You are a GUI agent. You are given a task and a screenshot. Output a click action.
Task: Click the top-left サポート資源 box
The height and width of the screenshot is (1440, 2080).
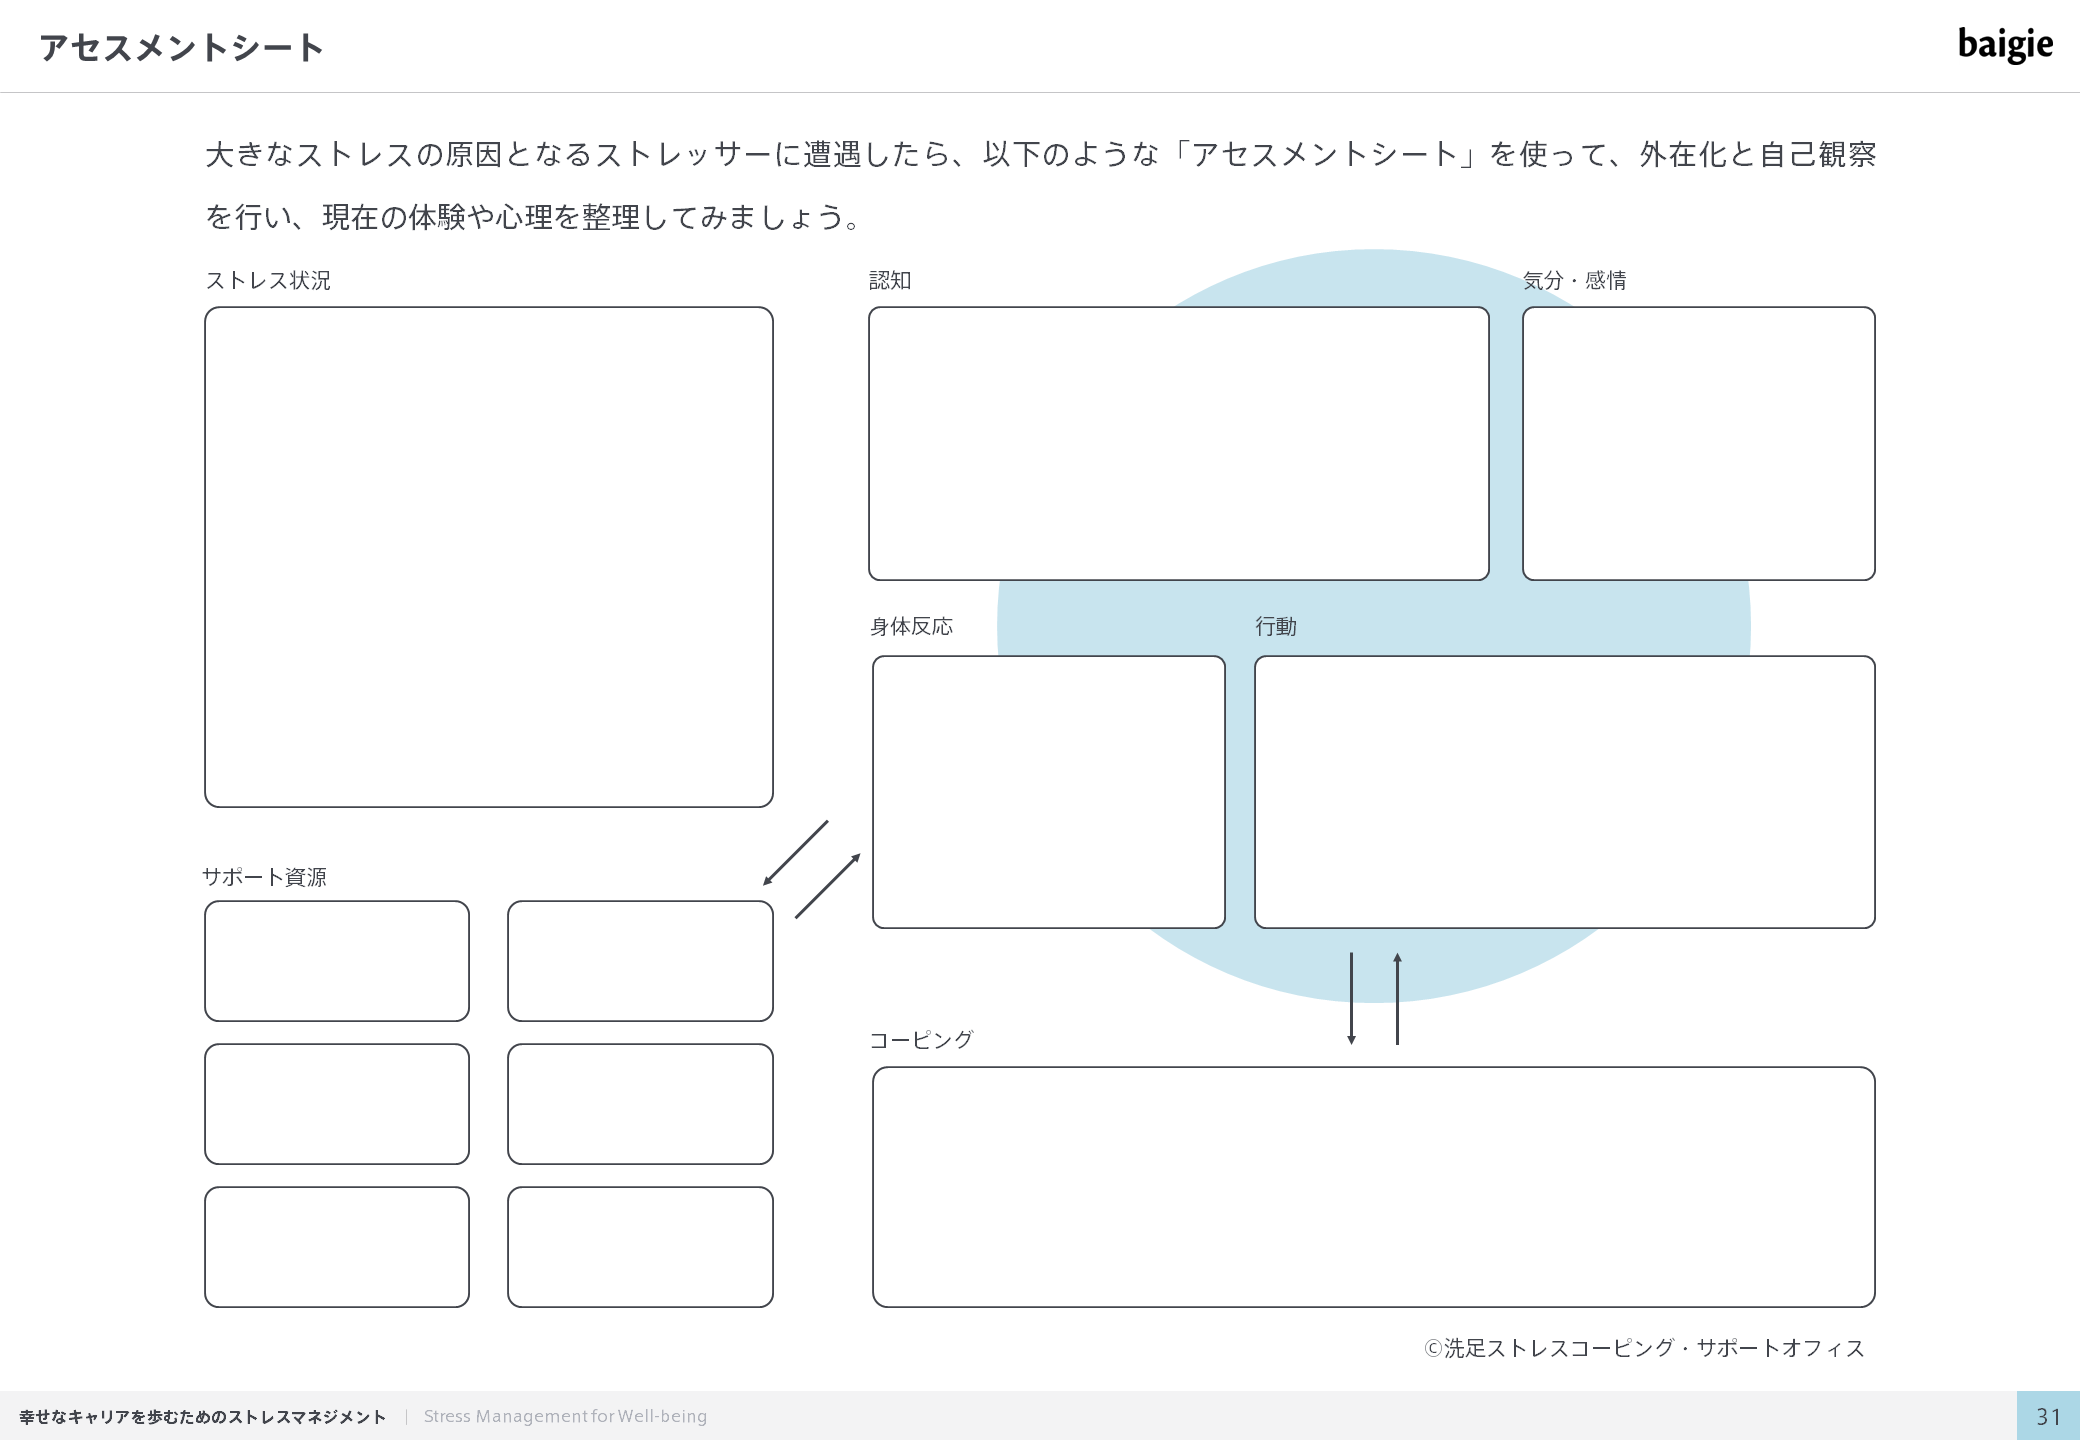pyautogui.click(x=337, y=960)
